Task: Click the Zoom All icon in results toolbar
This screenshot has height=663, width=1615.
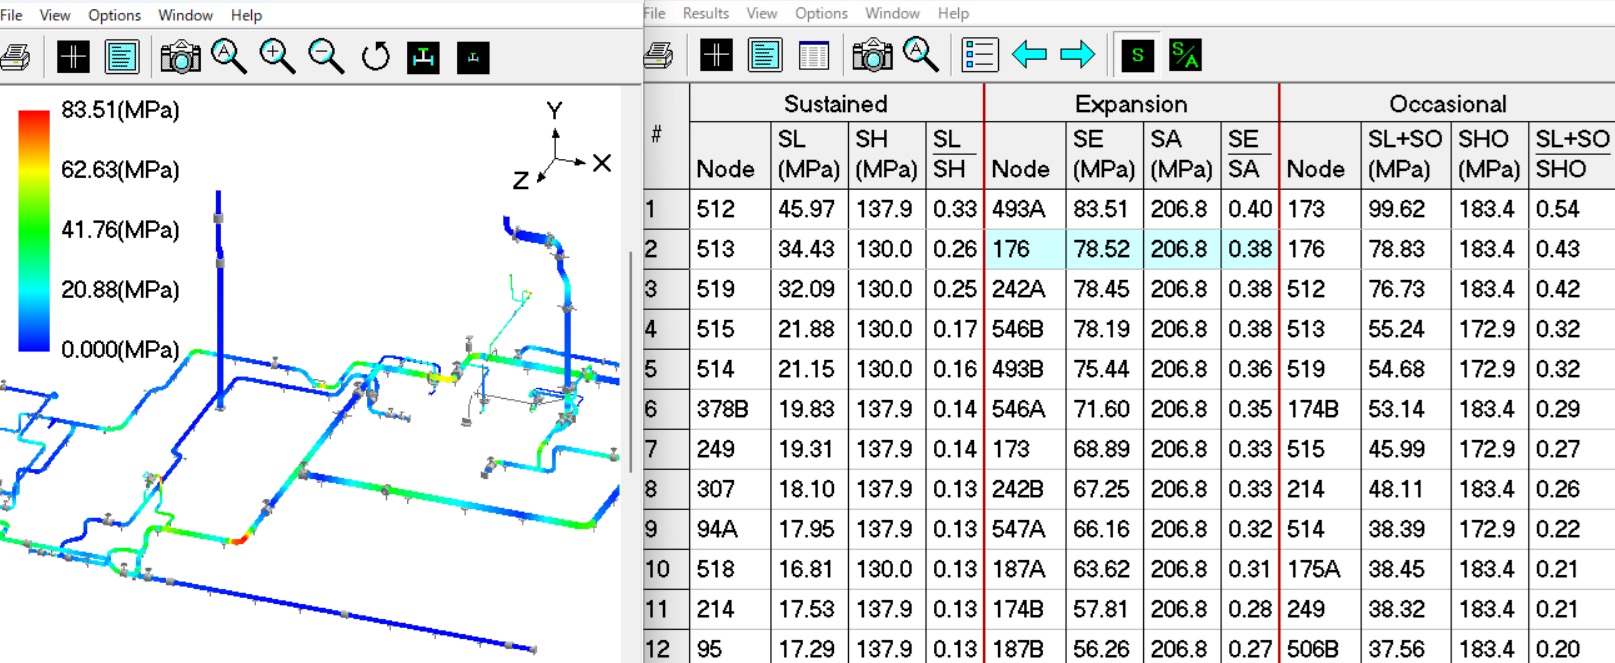Action: tap(921, 55)
